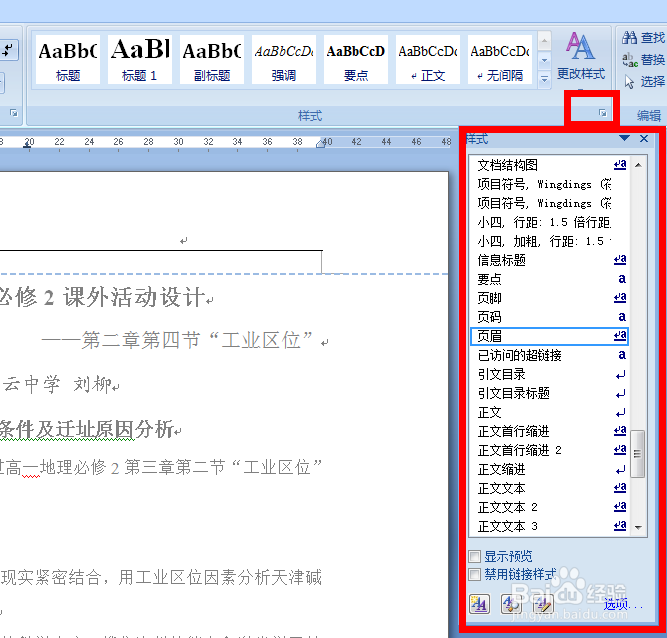667x638 pixels.
Task: Enable the 禁用链接样式 checkbox
Action: pos(474,575)
